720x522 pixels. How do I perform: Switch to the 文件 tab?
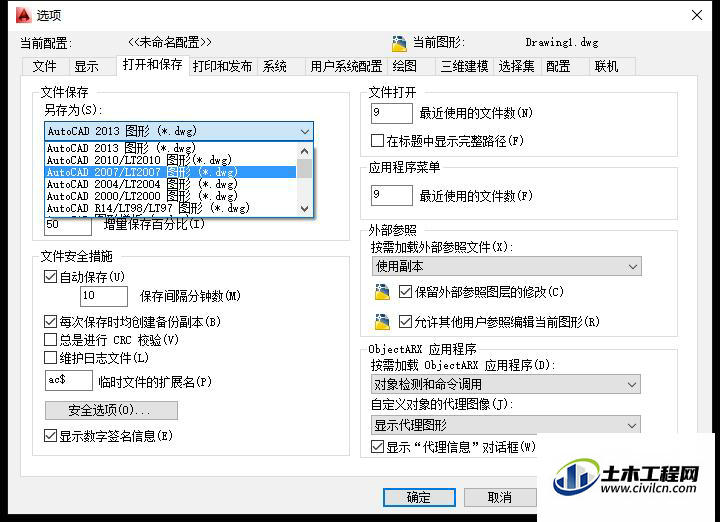tap(45, 66)
